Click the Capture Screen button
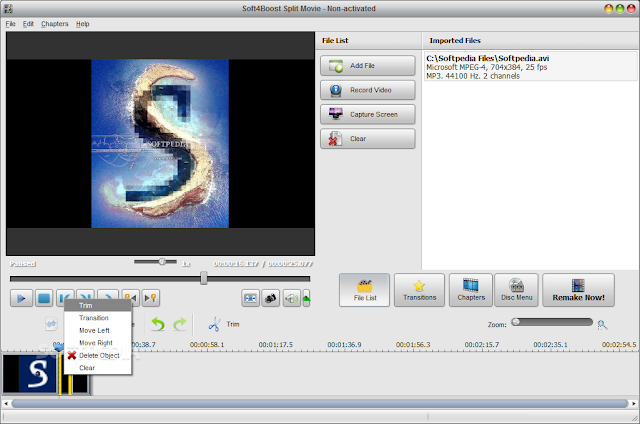The width and height of the screenshot is (640, 424). 368,115
